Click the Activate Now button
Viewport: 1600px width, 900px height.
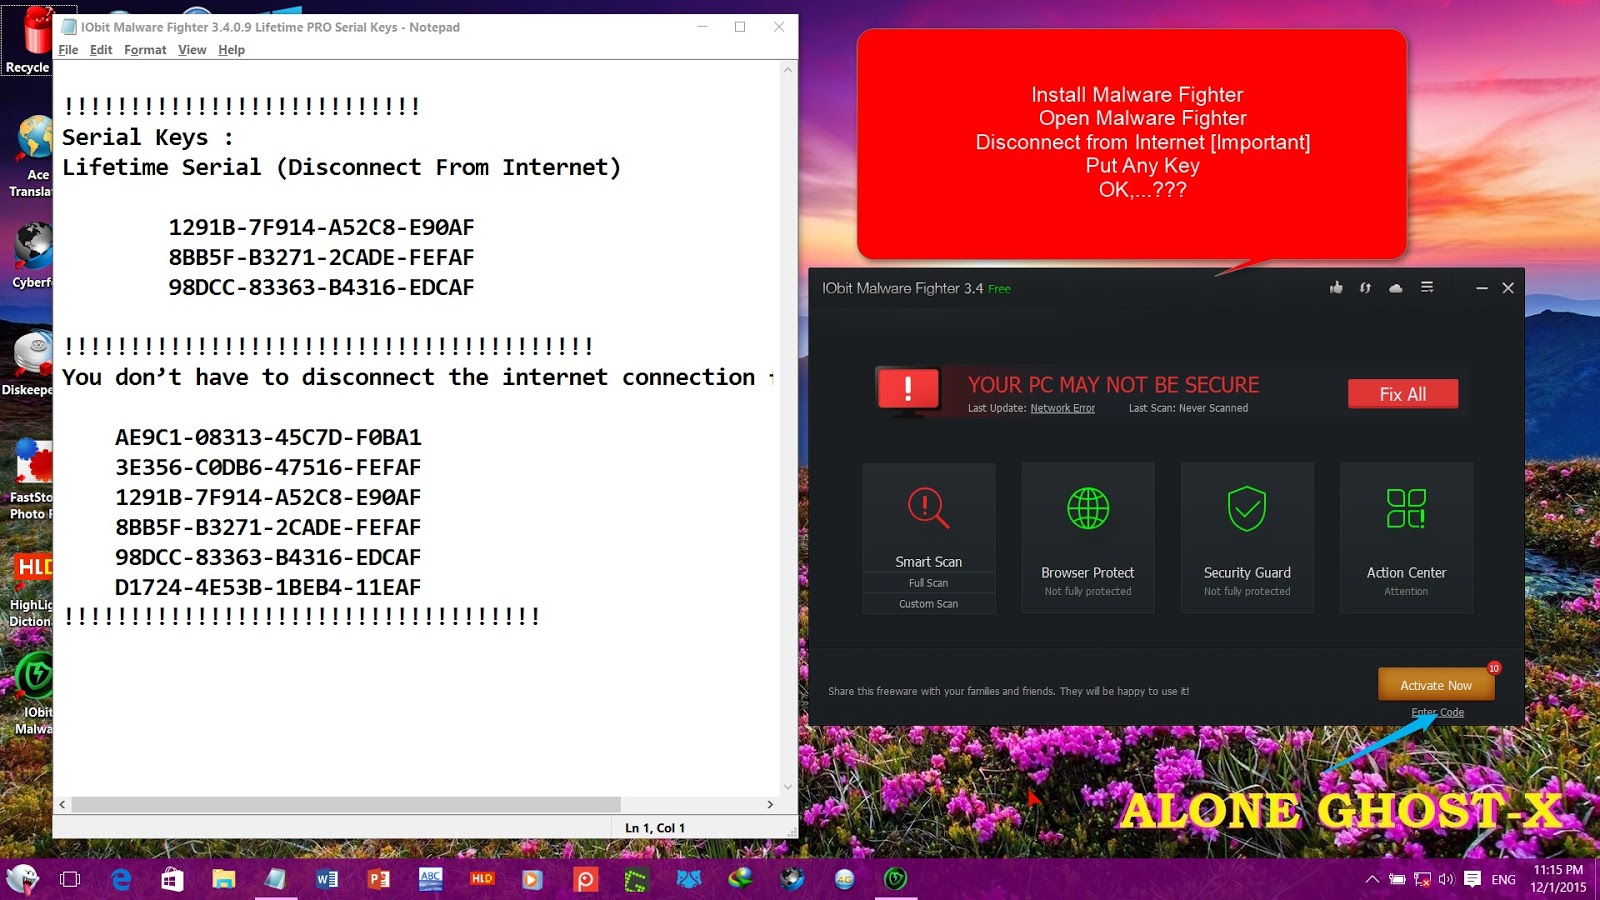click(x=1436, y=685)
